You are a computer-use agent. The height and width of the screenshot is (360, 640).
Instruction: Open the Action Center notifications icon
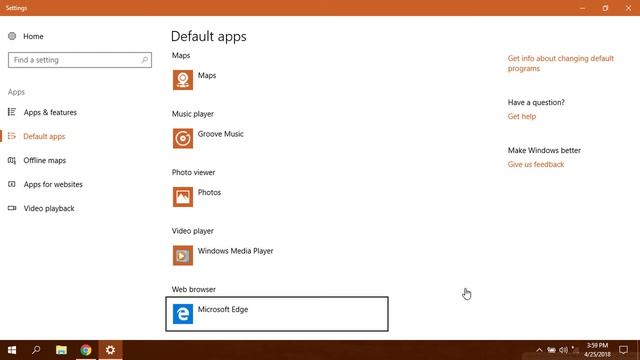[623, 350]
